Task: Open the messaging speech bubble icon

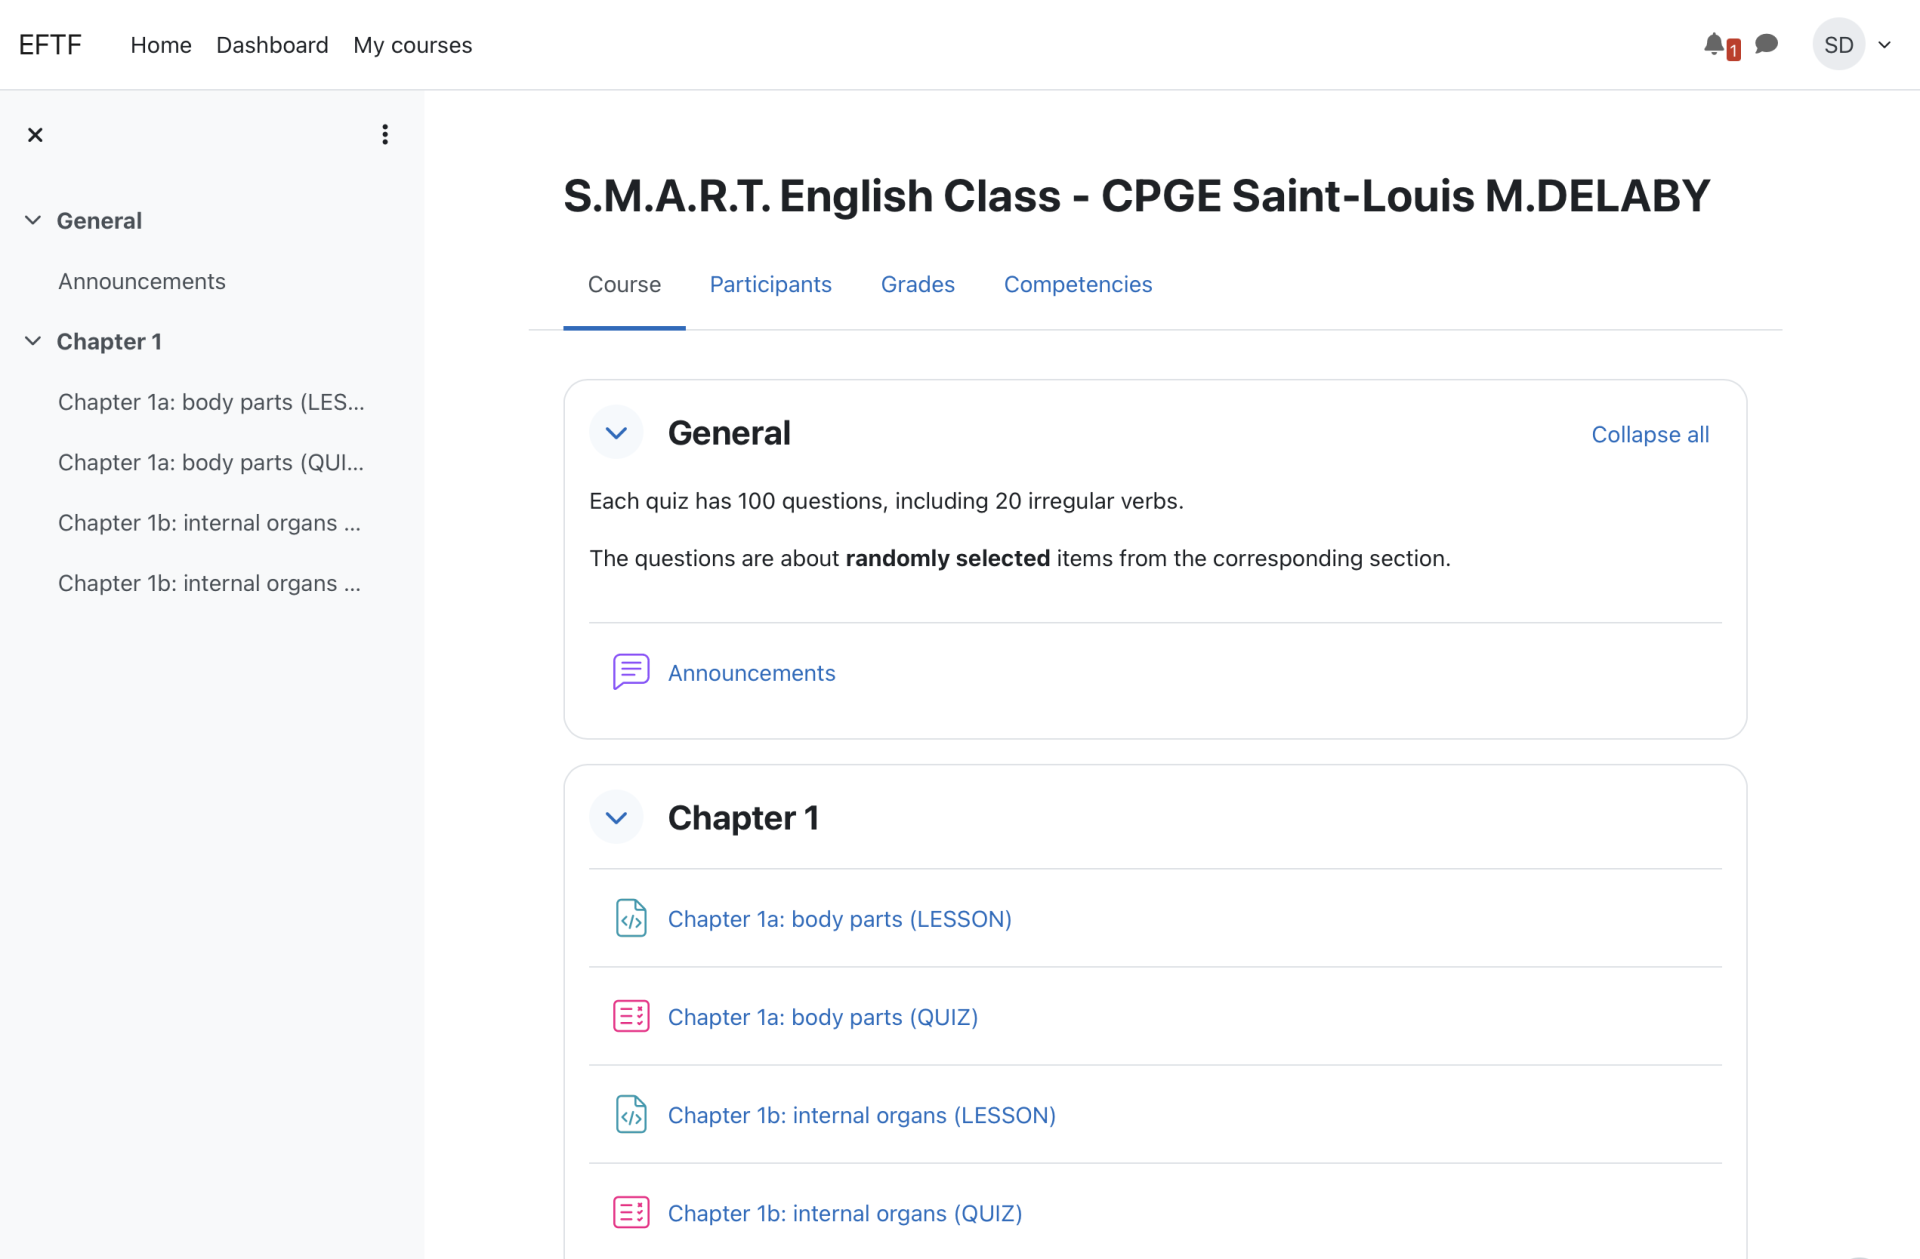Action: [1766, 44]
